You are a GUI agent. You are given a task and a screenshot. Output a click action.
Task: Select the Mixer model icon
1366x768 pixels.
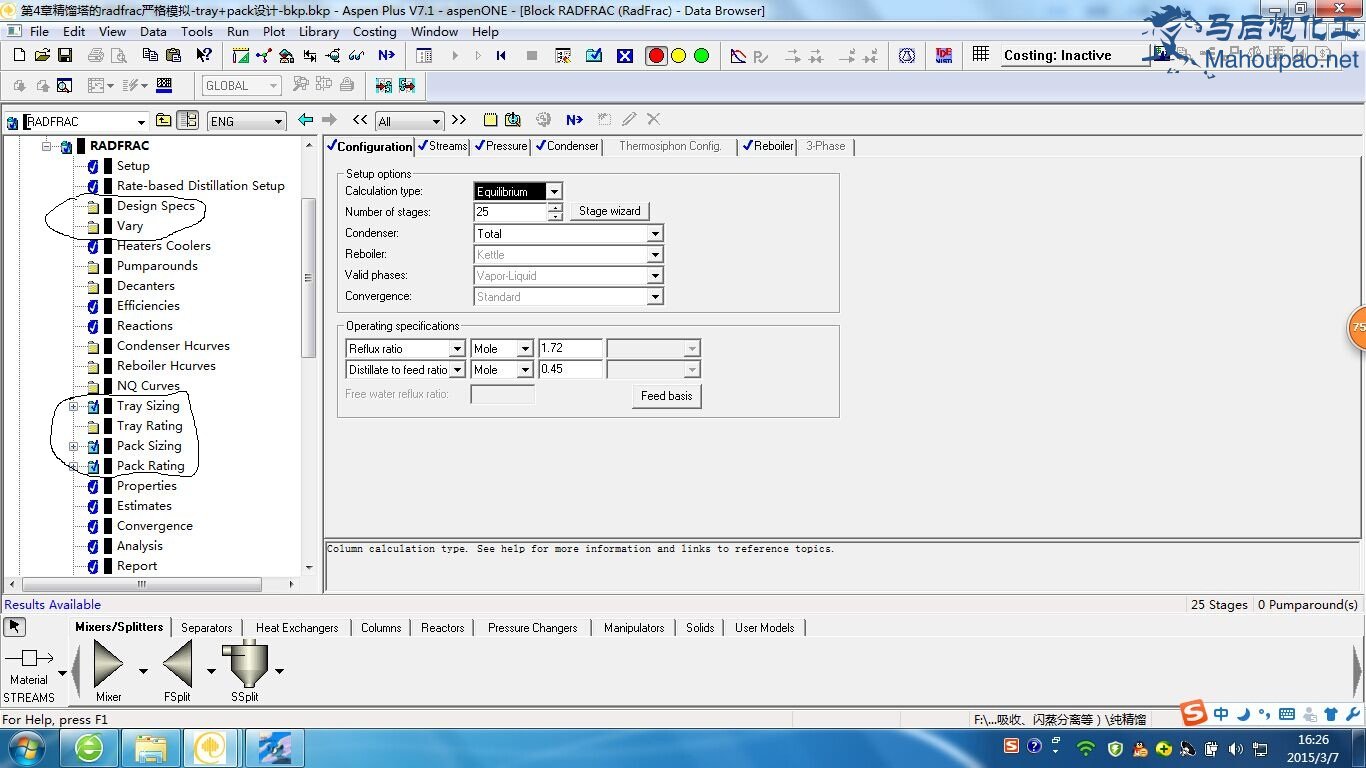tap(108, 664)
